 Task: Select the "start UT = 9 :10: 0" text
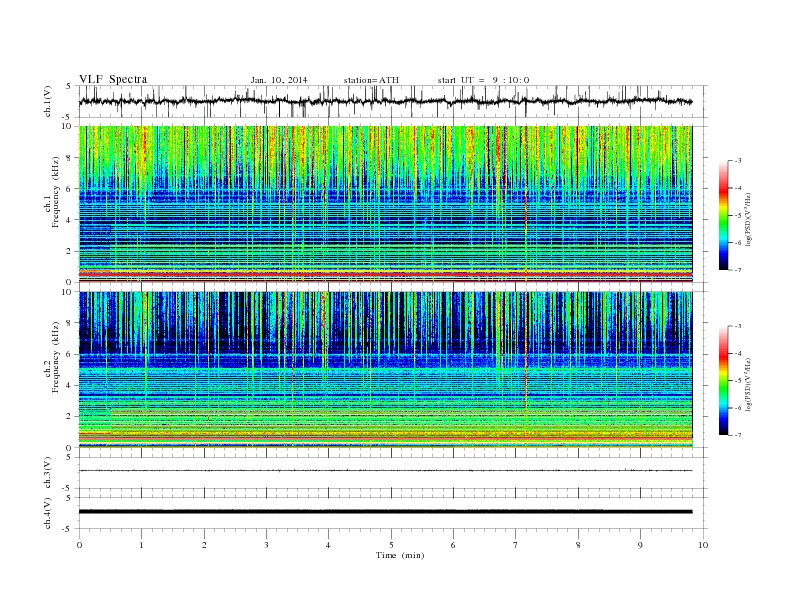pos(483,80)
